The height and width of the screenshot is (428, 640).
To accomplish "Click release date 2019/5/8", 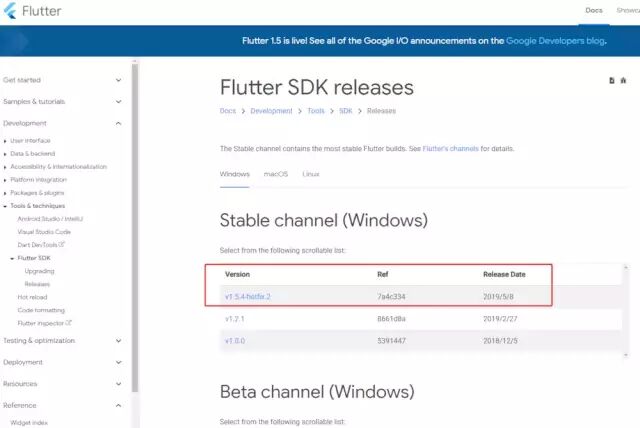I will pos(498,297).
